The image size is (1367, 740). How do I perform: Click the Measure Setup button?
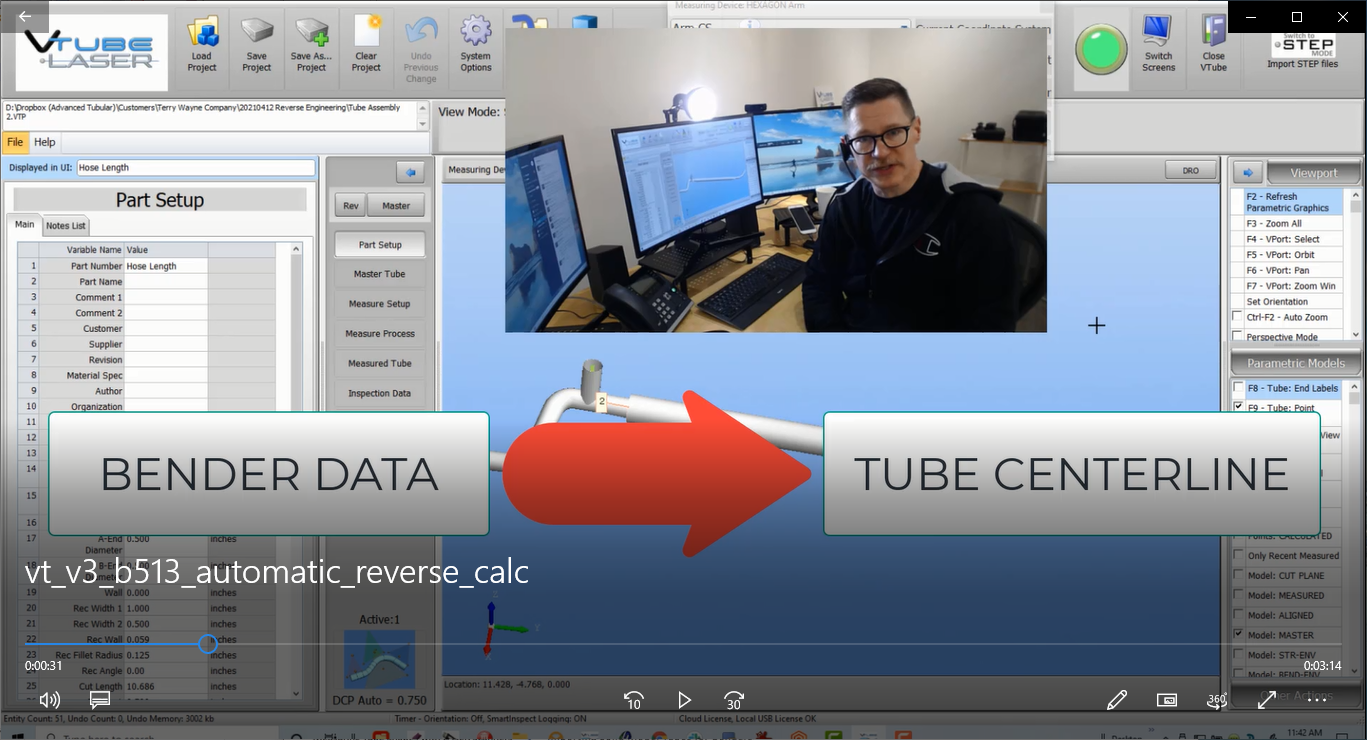[380, 304]
